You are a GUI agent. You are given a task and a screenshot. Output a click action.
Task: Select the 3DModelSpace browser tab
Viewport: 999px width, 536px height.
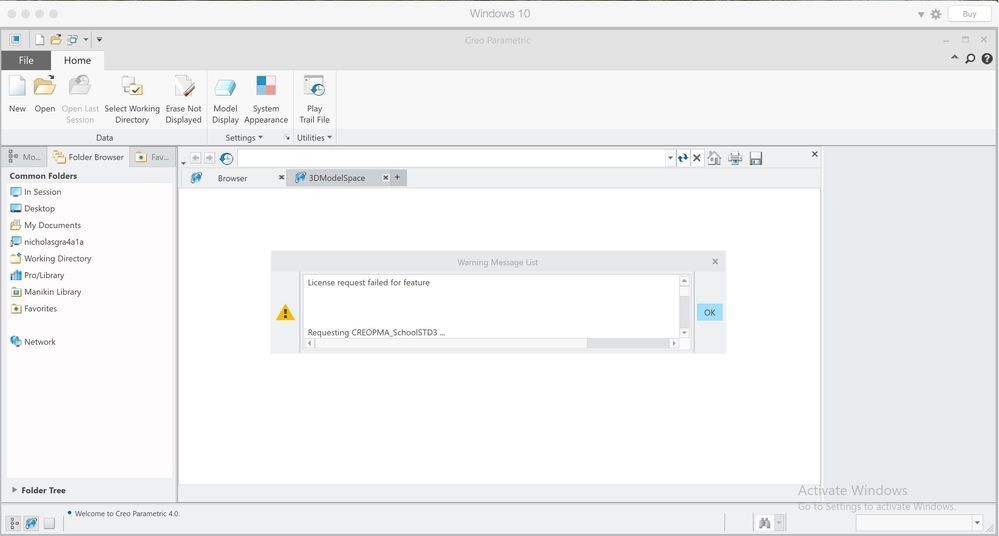coord(336,178)
